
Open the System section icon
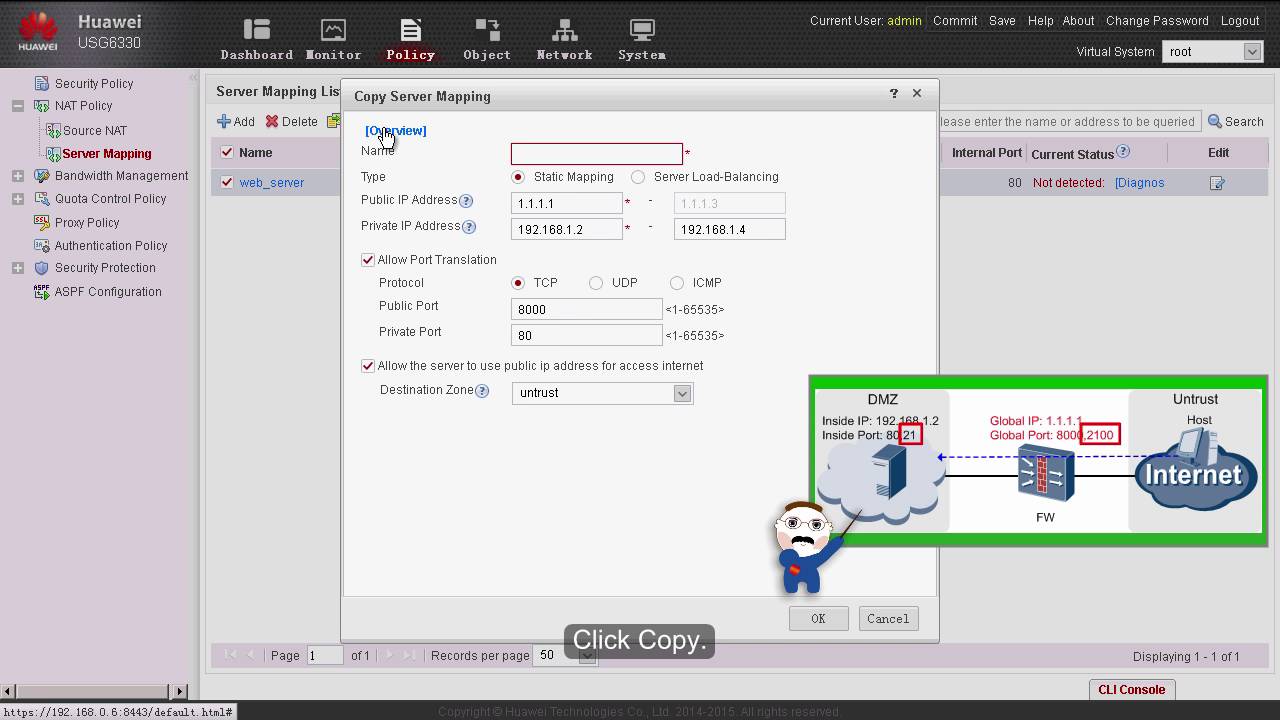[642, 30]
